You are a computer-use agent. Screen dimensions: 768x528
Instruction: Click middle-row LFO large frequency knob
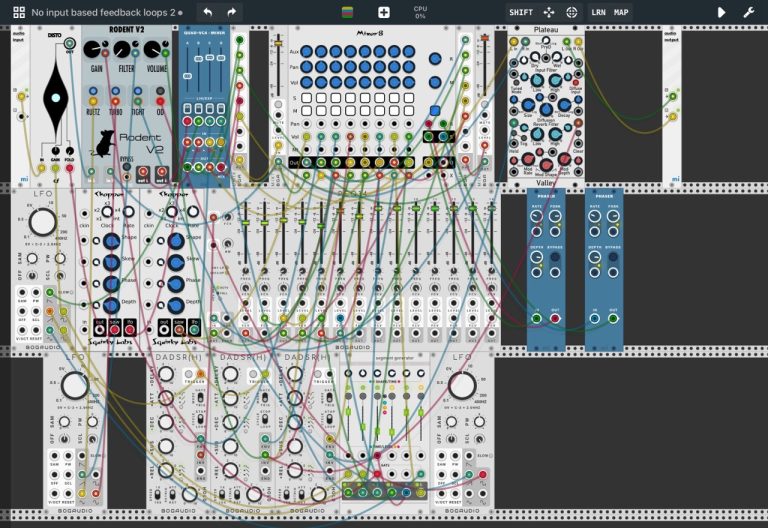point(43,222)
